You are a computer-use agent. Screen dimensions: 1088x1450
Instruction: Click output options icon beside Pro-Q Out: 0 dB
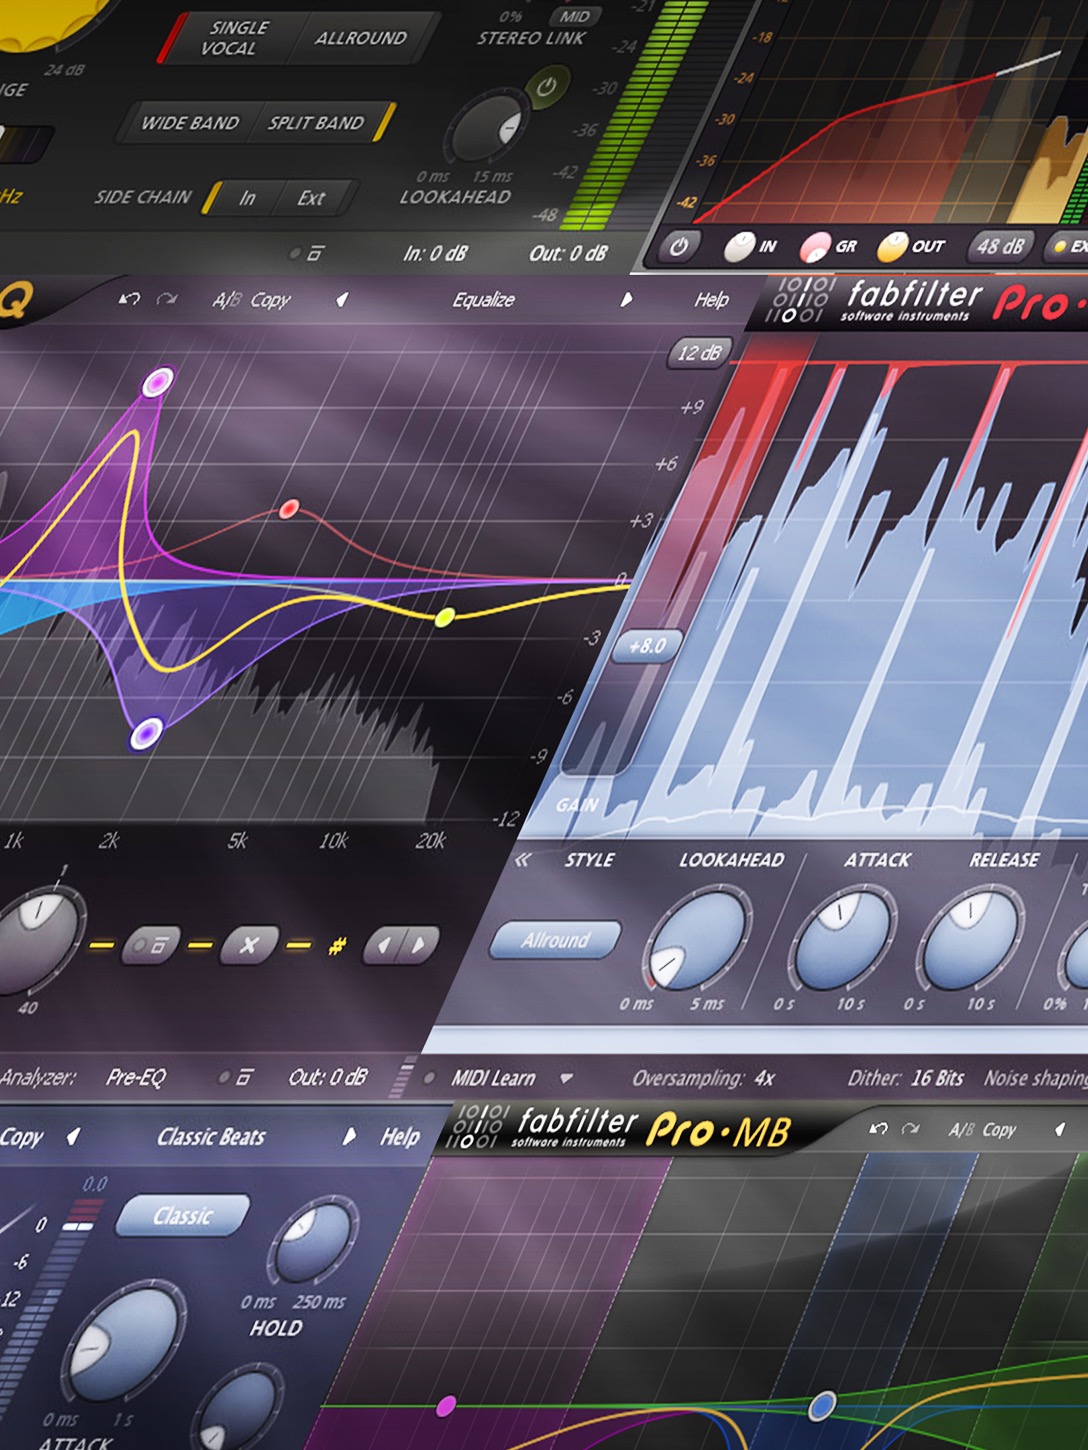point(237,1077)
